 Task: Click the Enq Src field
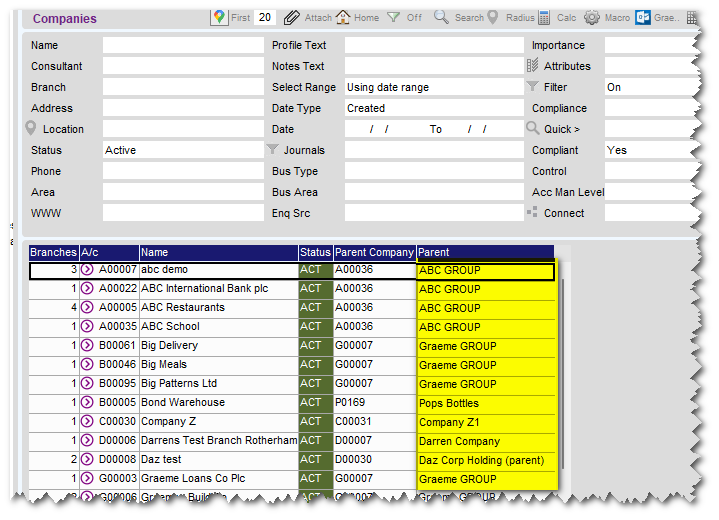[434, 213]
